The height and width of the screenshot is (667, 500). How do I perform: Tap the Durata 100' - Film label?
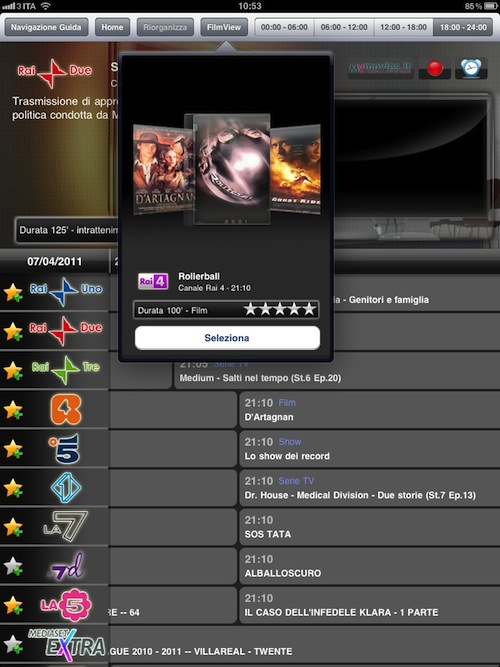point(172,311)
